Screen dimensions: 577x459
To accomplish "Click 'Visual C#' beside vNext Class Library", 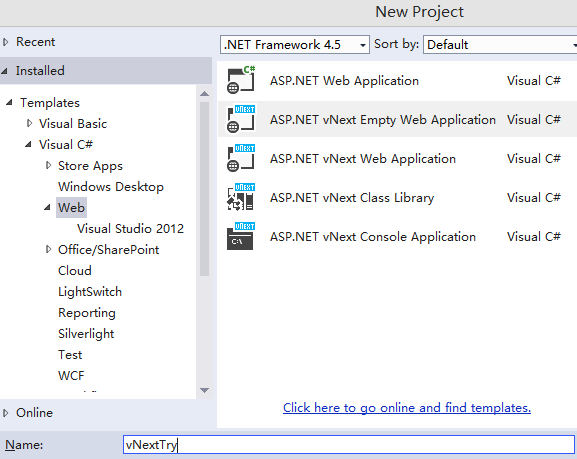I will tap(534, 197).
